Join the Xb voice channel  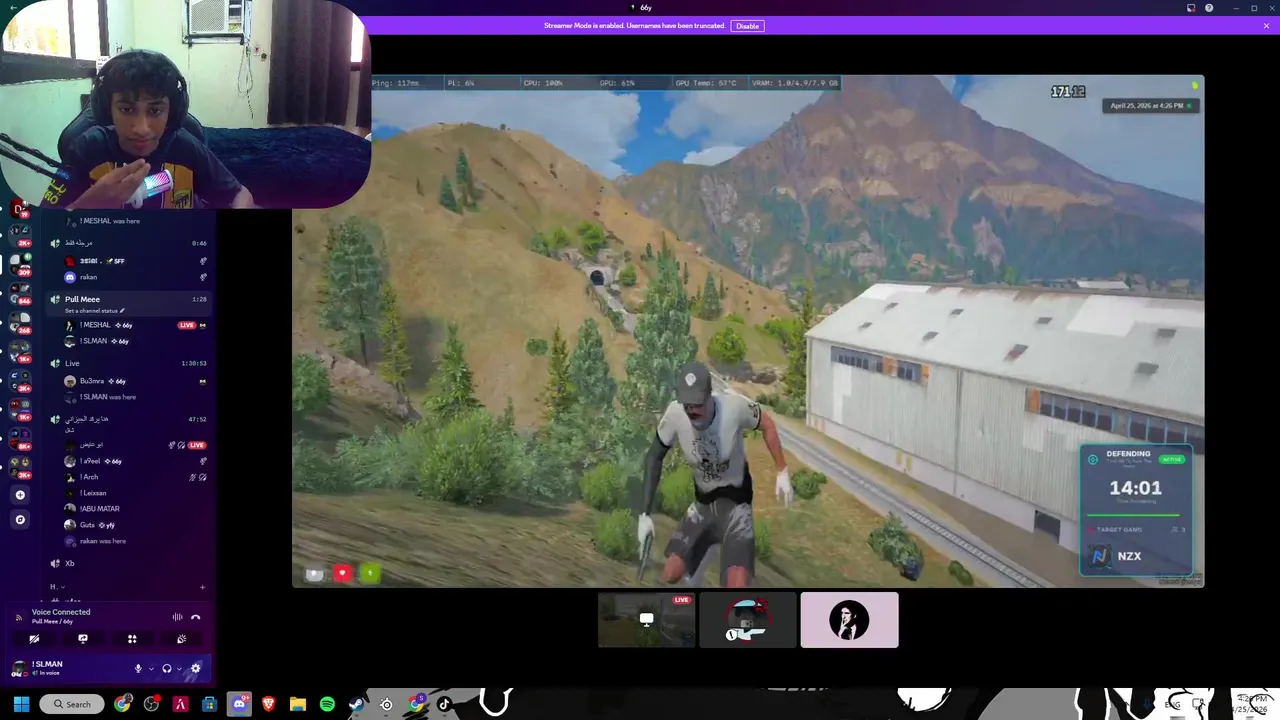click(128, 563)
